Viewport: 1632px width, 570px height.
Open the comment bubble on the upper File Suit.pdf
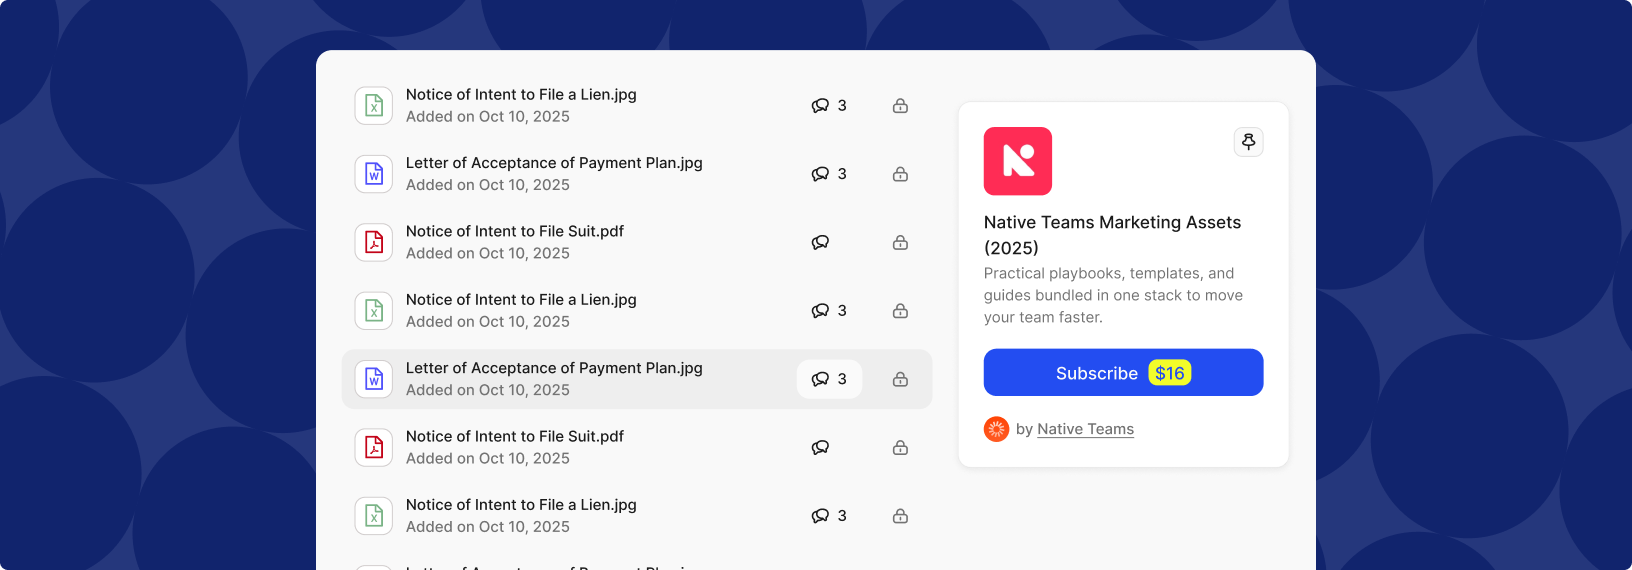pos(820,243)
